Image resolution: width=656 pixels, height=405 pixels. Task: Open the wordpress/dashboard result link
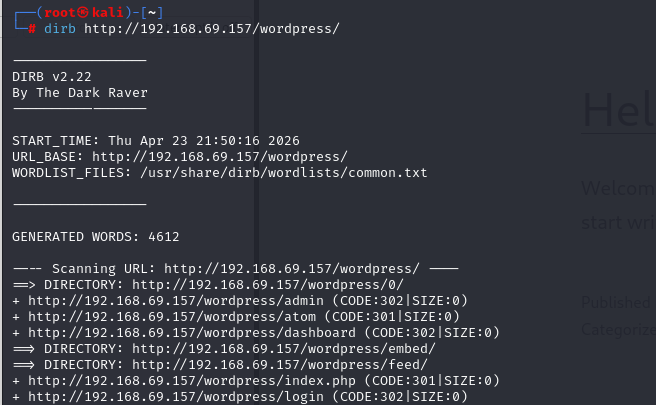coord(192,333)
